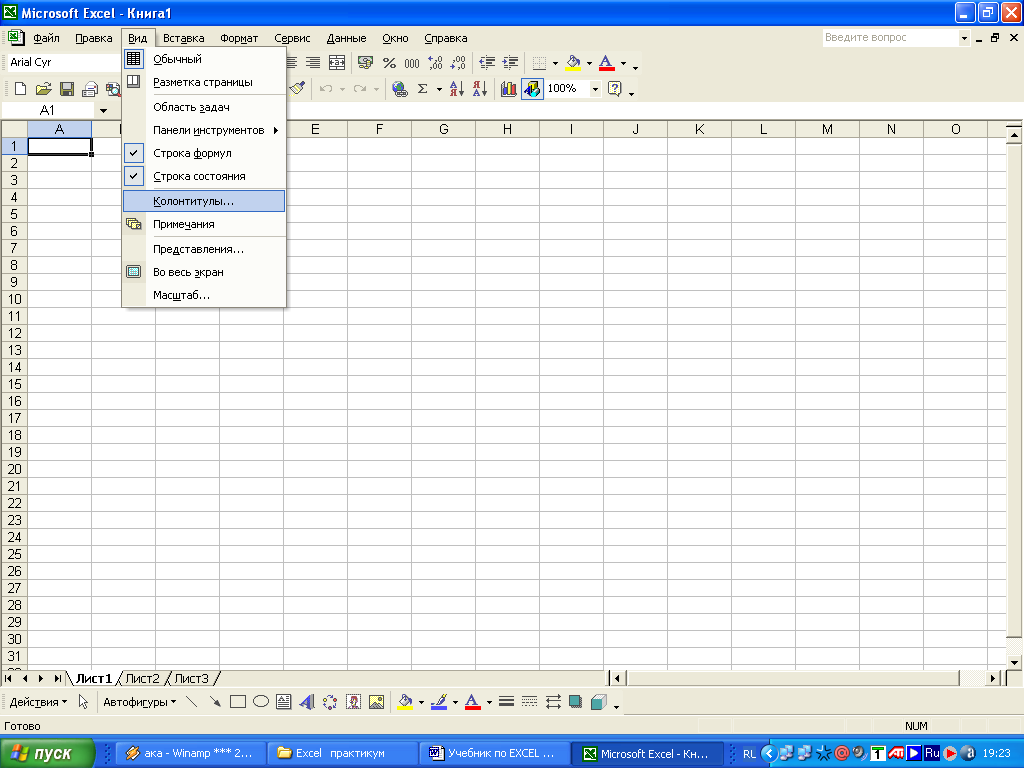
Task: Switch to Обычный view mode
Action: click(x=204, y=59)
